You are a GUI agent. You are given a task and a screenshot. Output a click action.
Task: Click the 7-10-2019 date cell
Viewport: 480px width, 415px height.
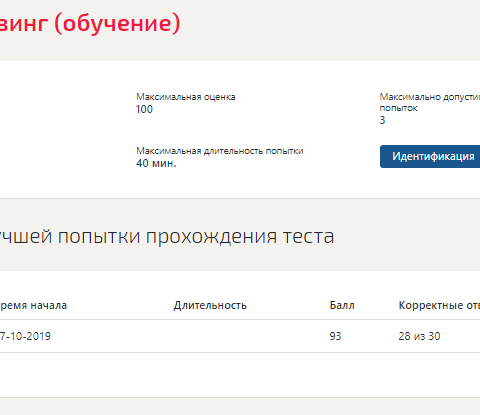25,336
